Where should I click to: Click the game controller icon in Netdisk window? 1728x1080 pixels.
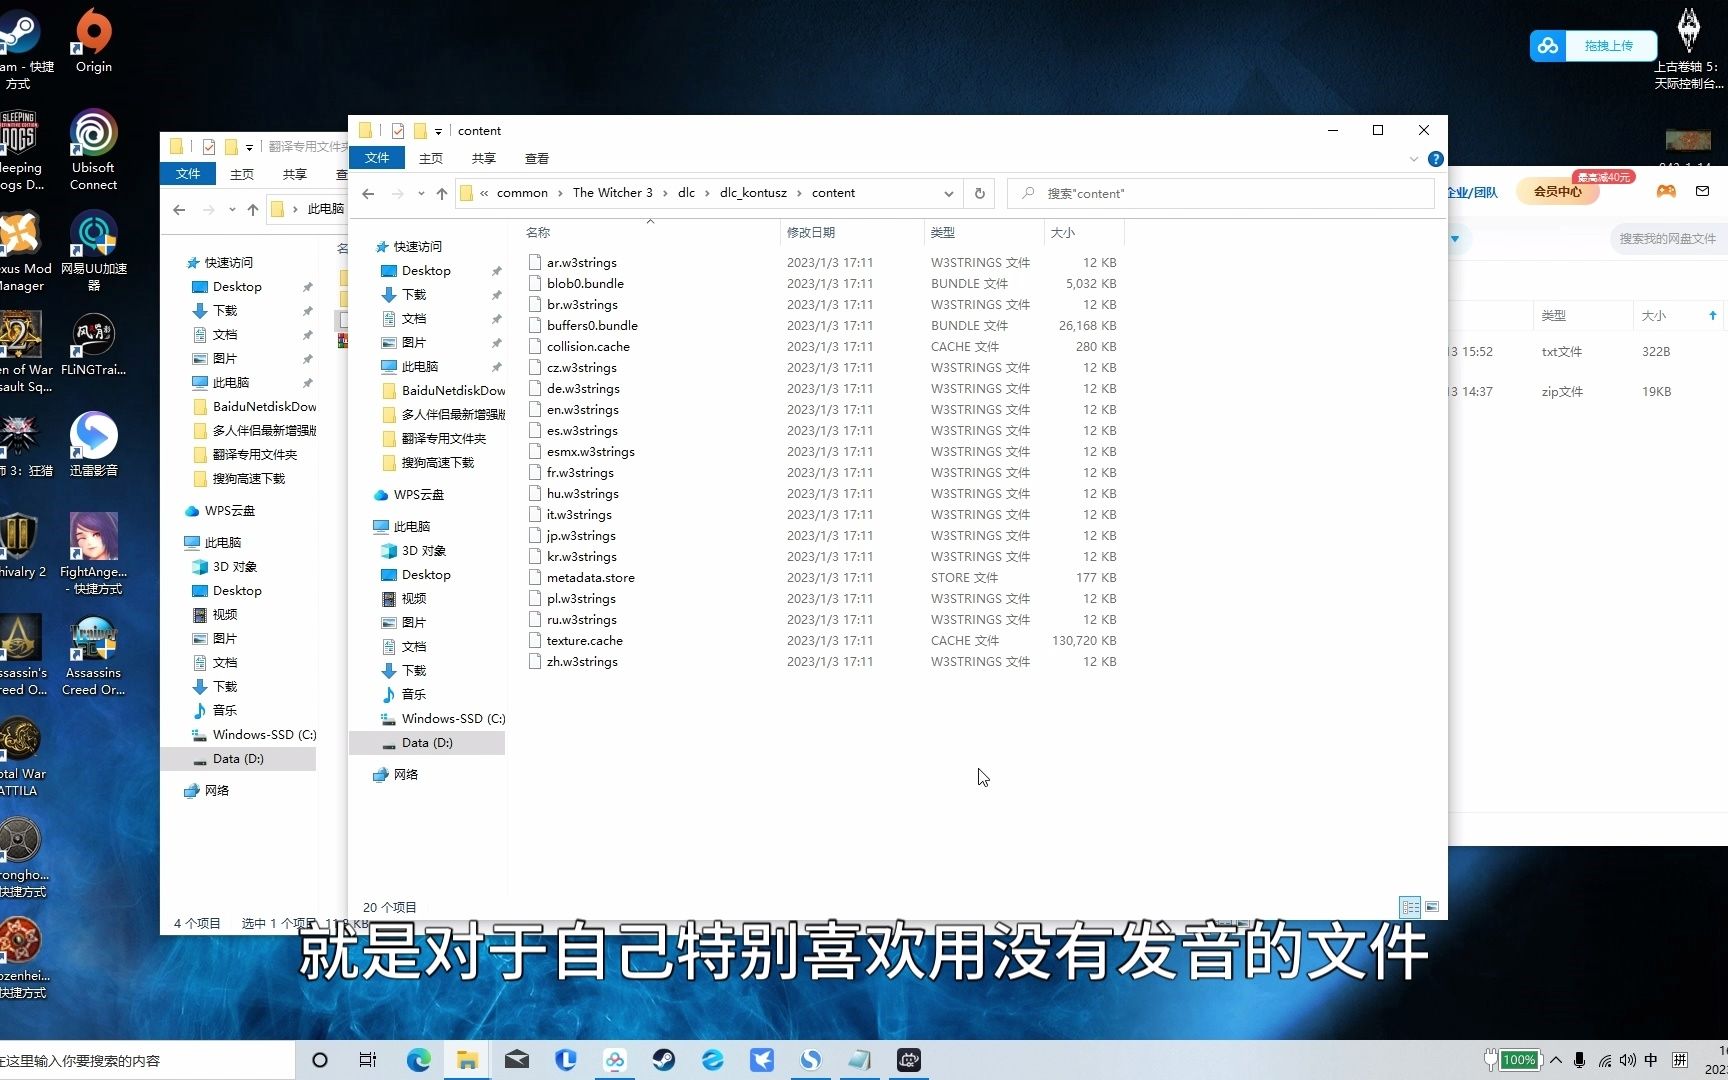click(1666, 191)
